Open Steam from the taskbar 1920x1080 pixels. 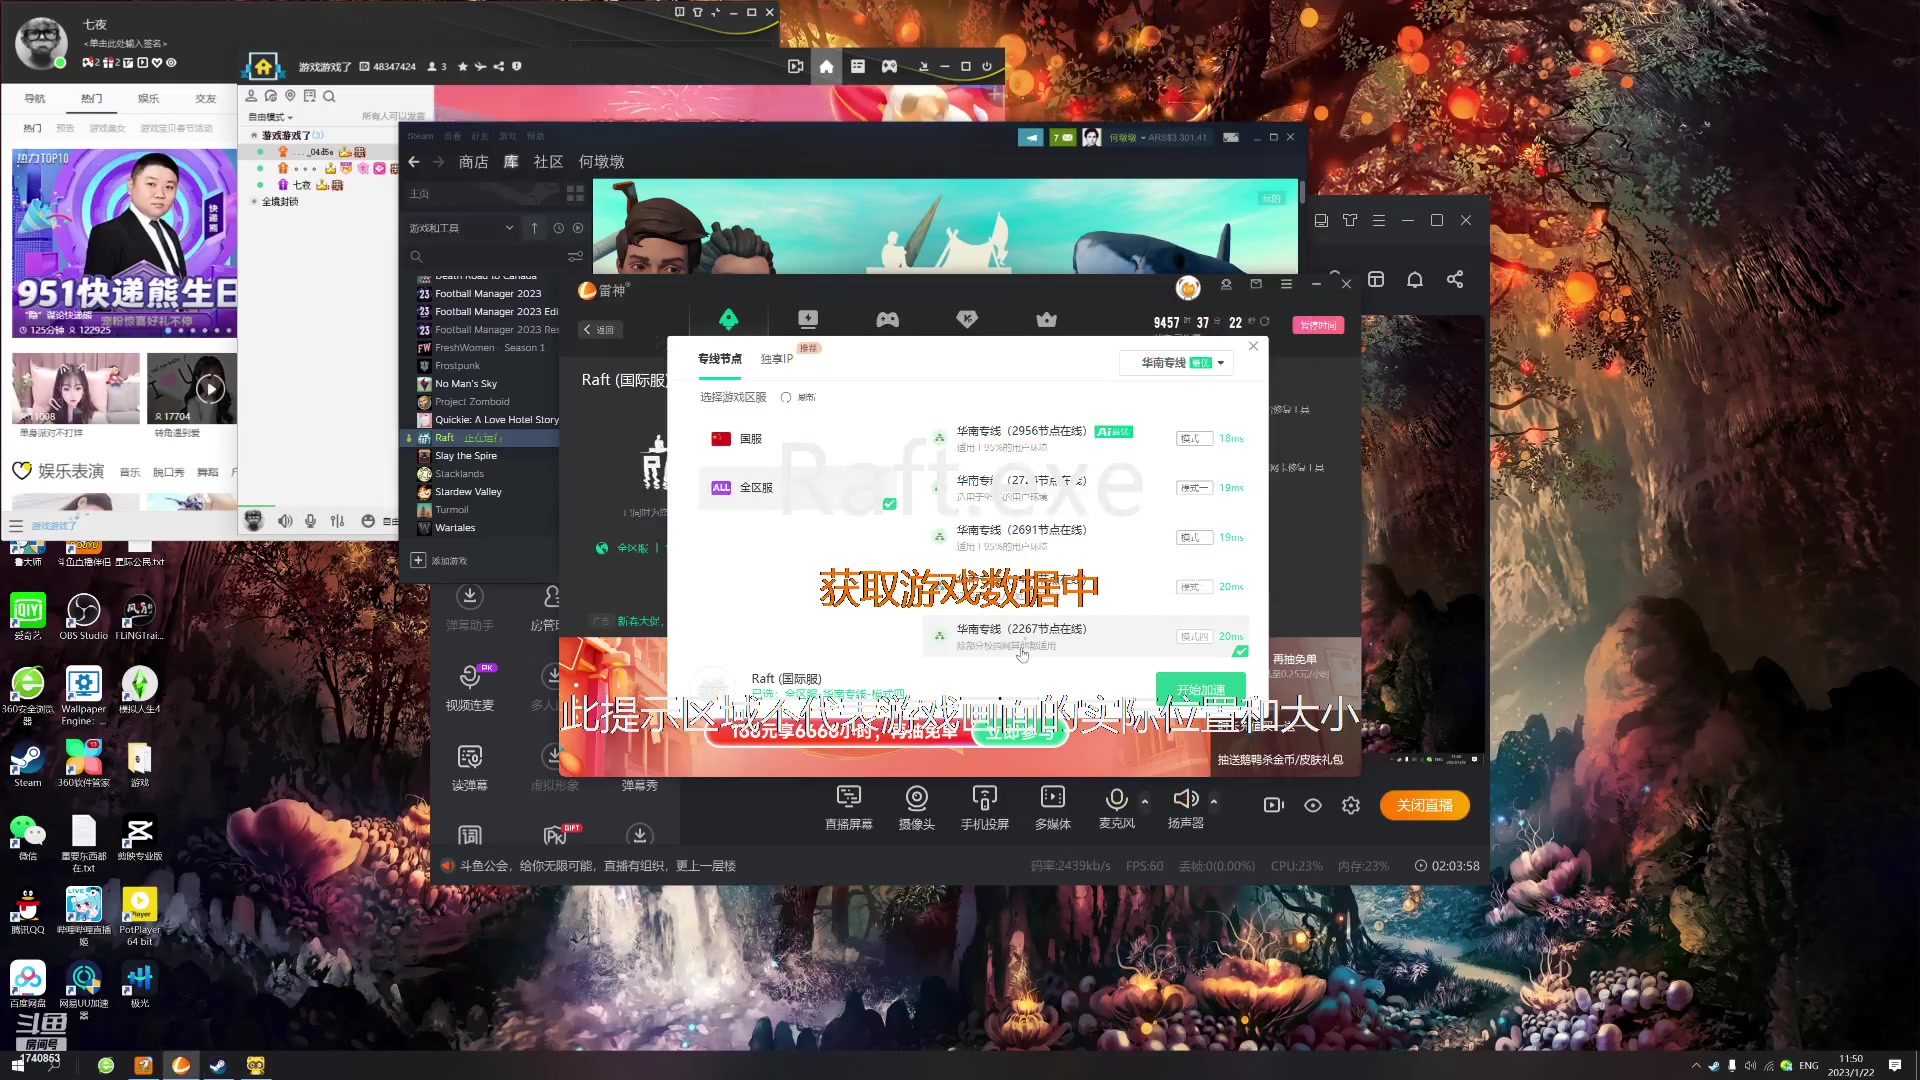pos(218,1065)
